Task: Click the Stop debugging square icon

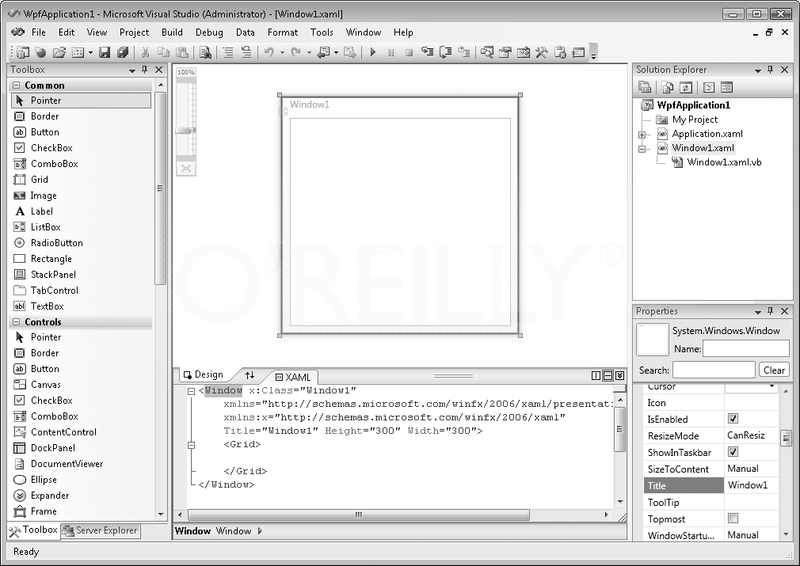Action: click(409, 52)
